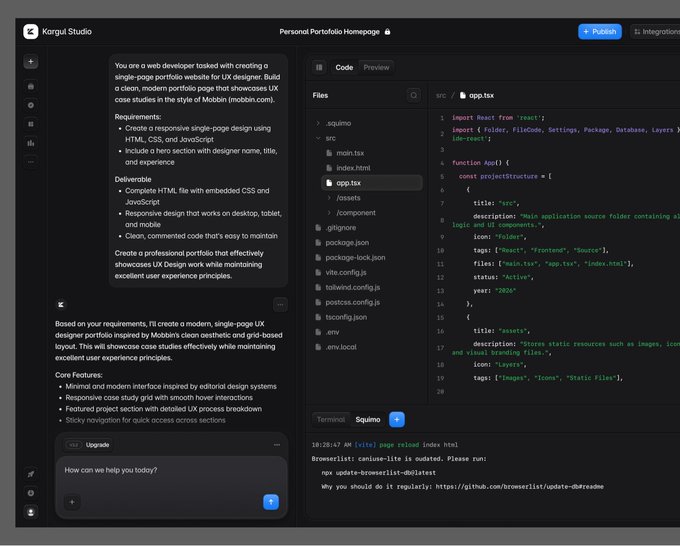Open the .env.local file

[x=337, y=347]
